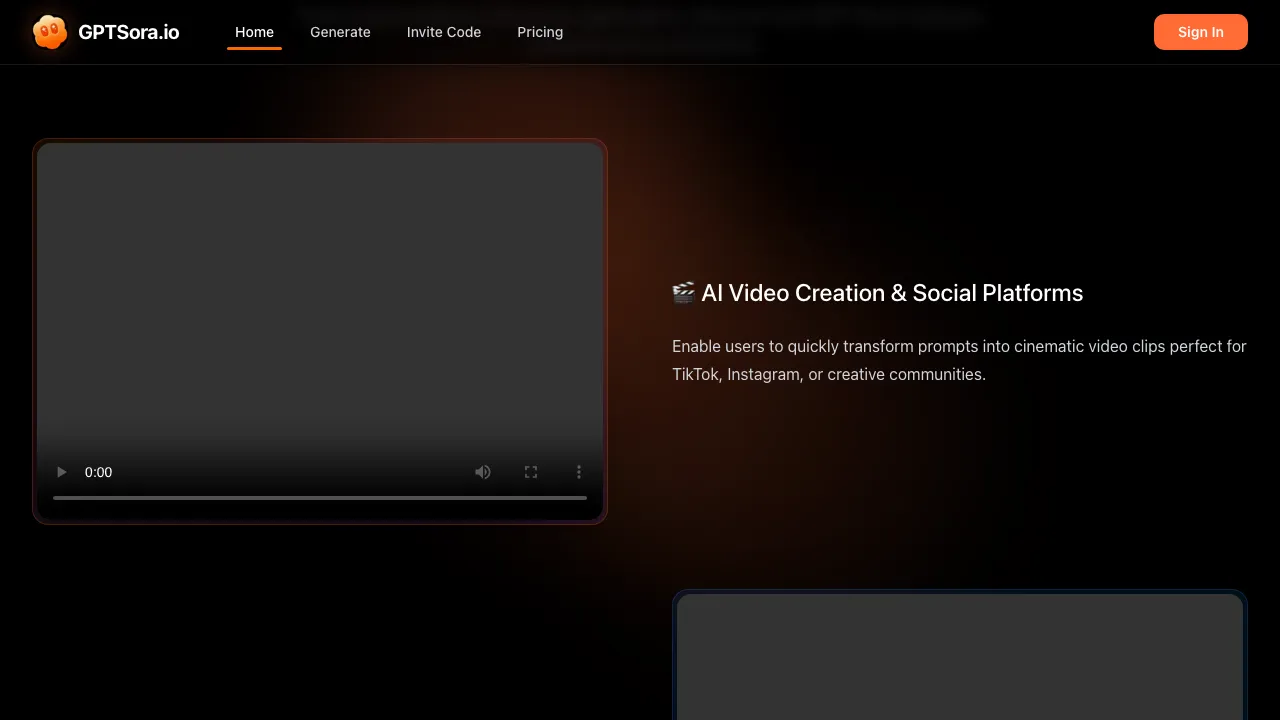
Task: Toggle the volume icon to unmute
Action: pos(483,471)
